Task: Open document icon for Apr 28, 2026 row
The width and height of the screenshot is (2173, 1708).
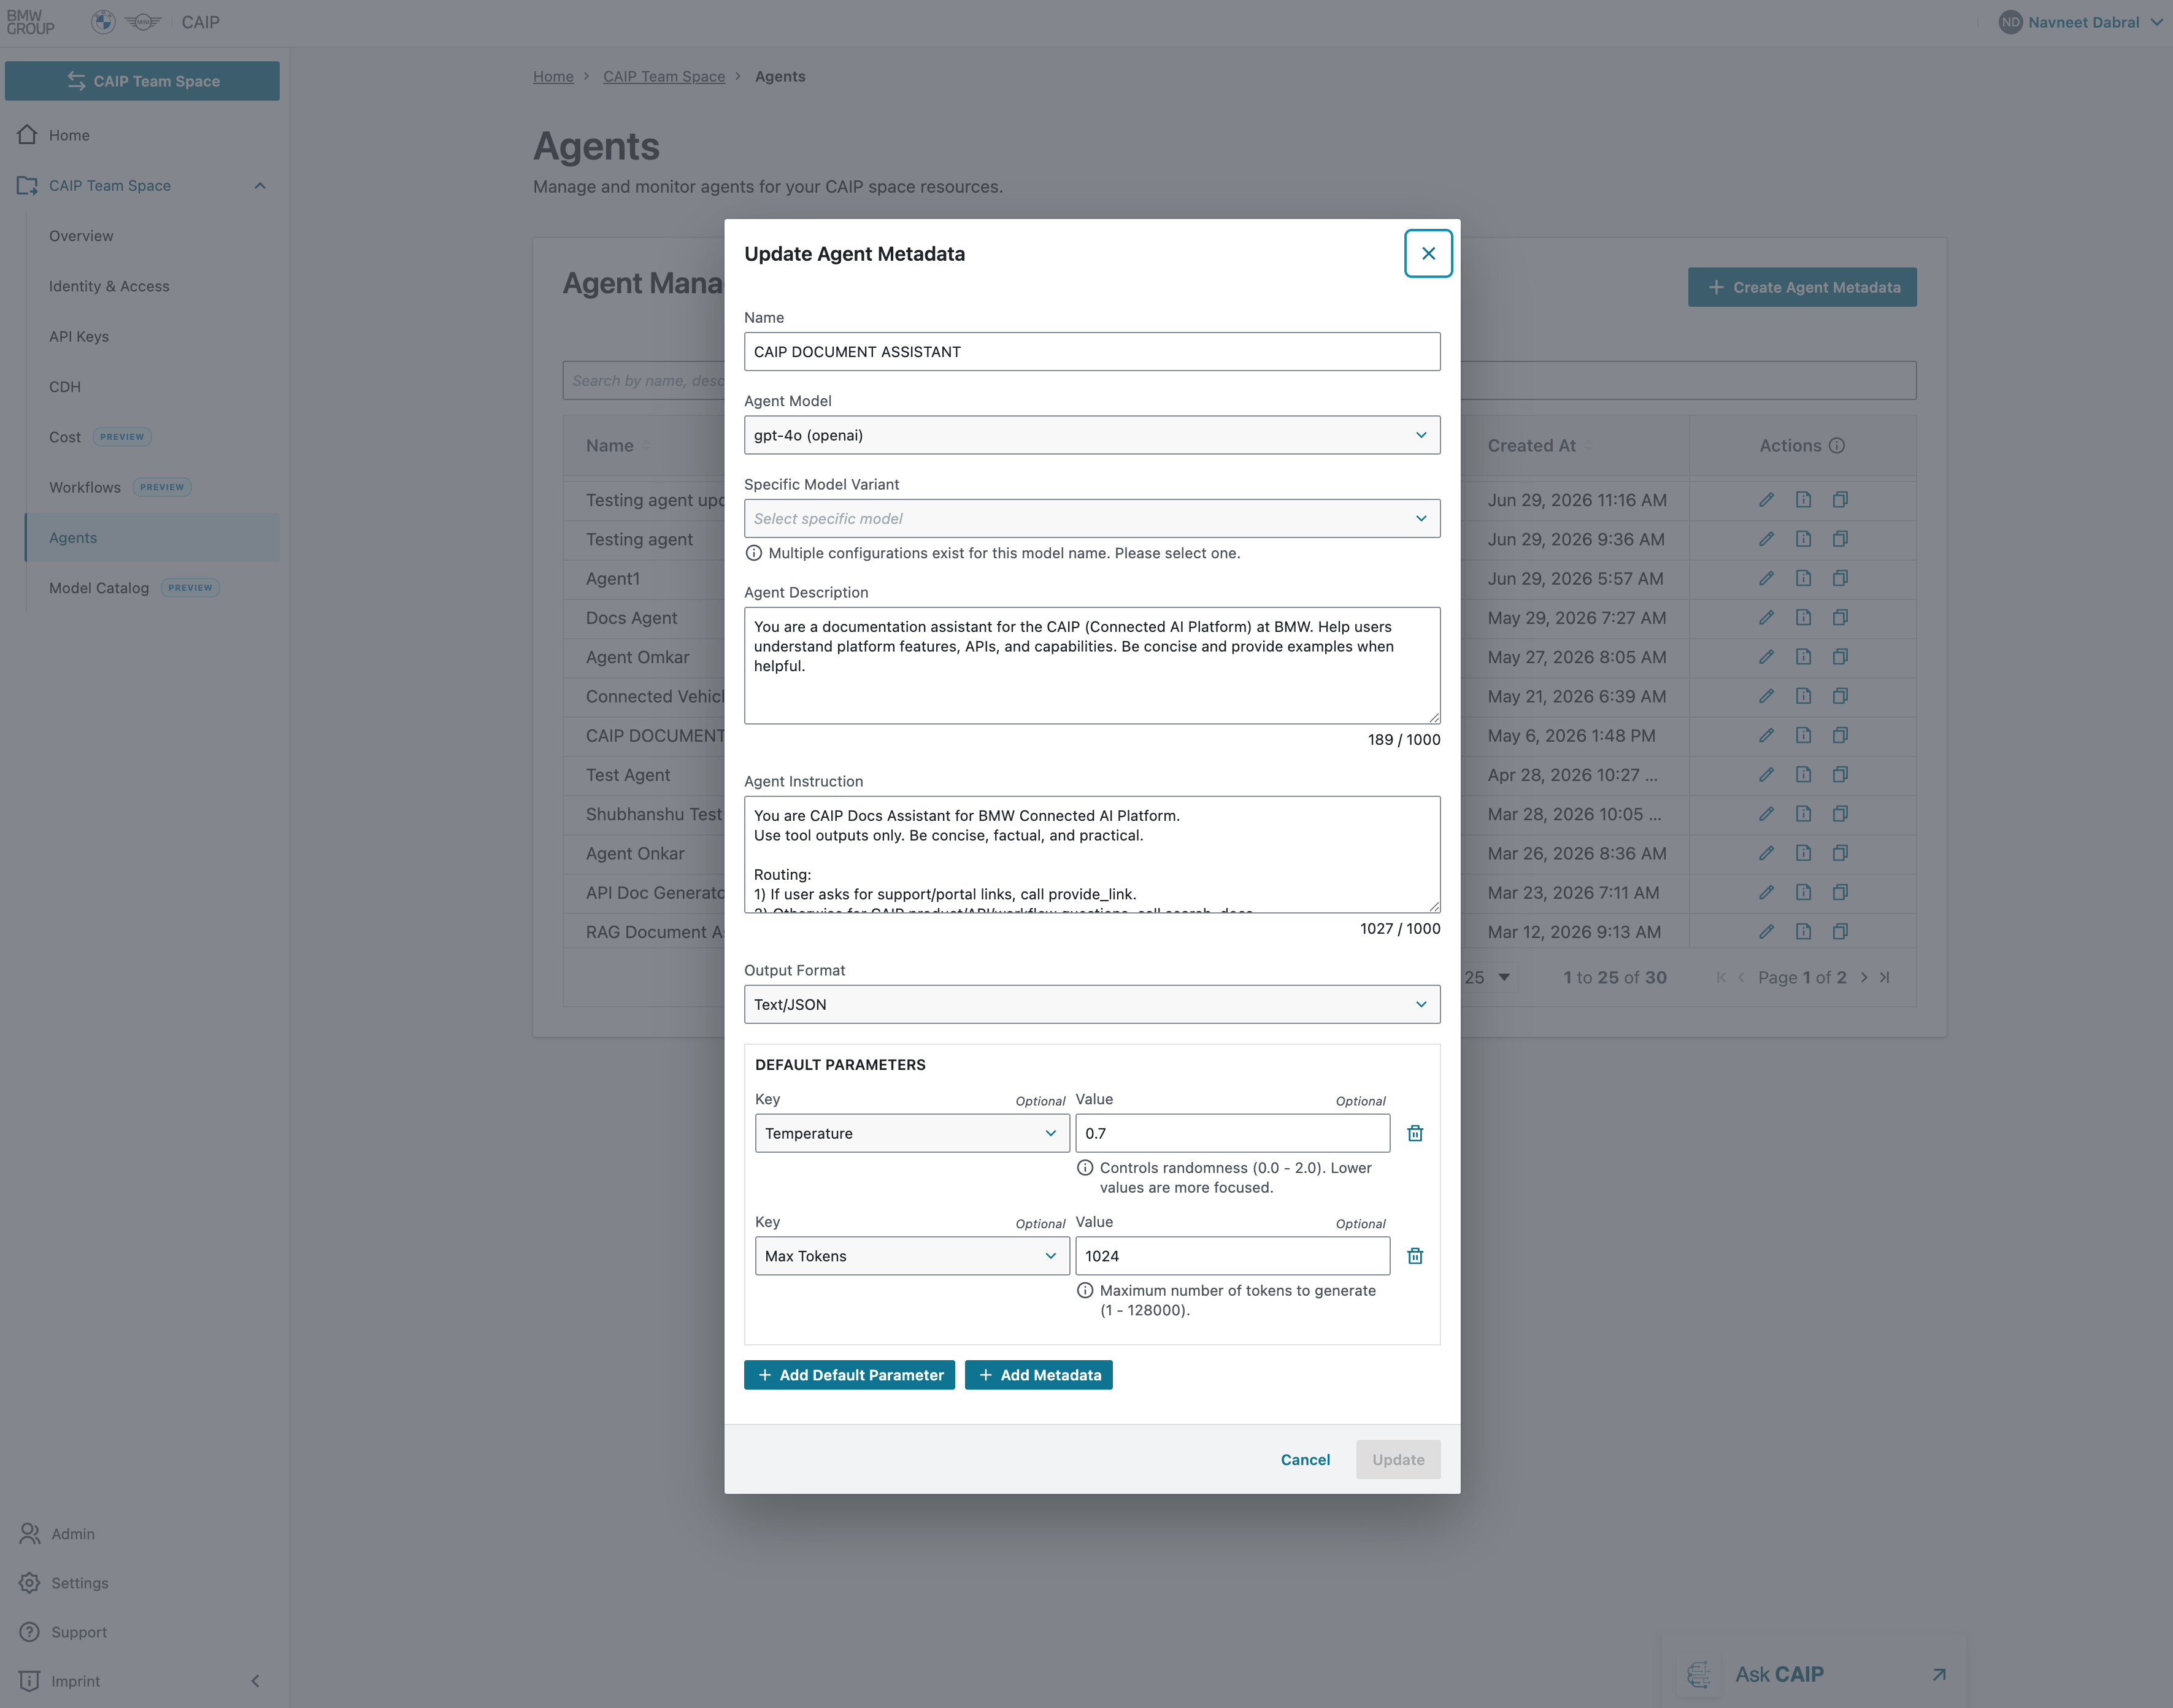Action: pyautogui.click(x=1803, y=775)
